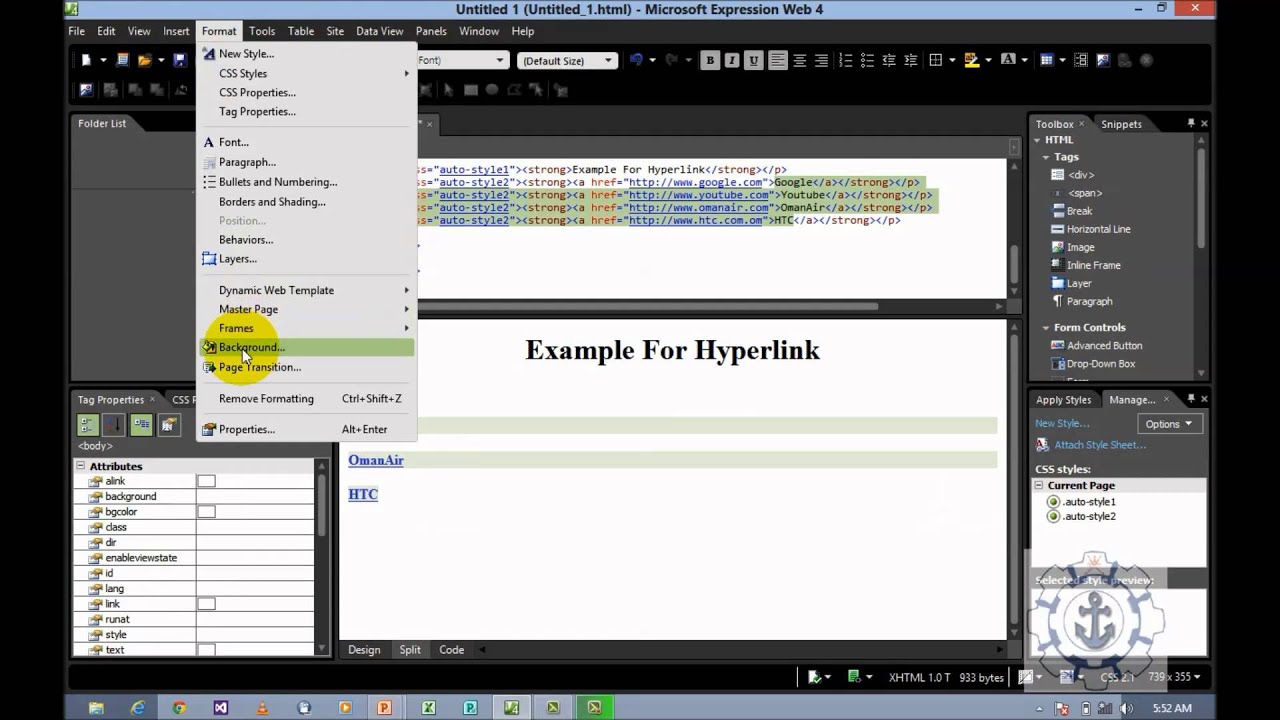Toggle italic formatting in the toolbar

(732, 60)
